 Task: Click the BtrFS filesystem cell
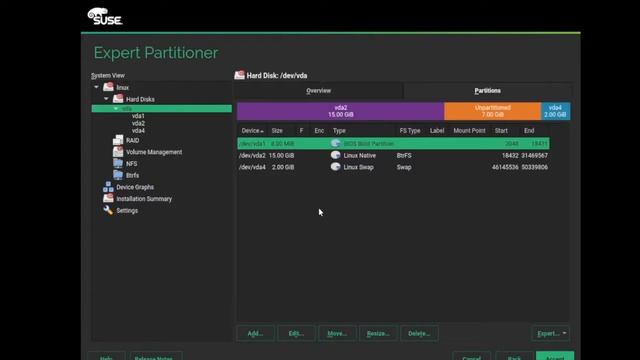point(404,156)
